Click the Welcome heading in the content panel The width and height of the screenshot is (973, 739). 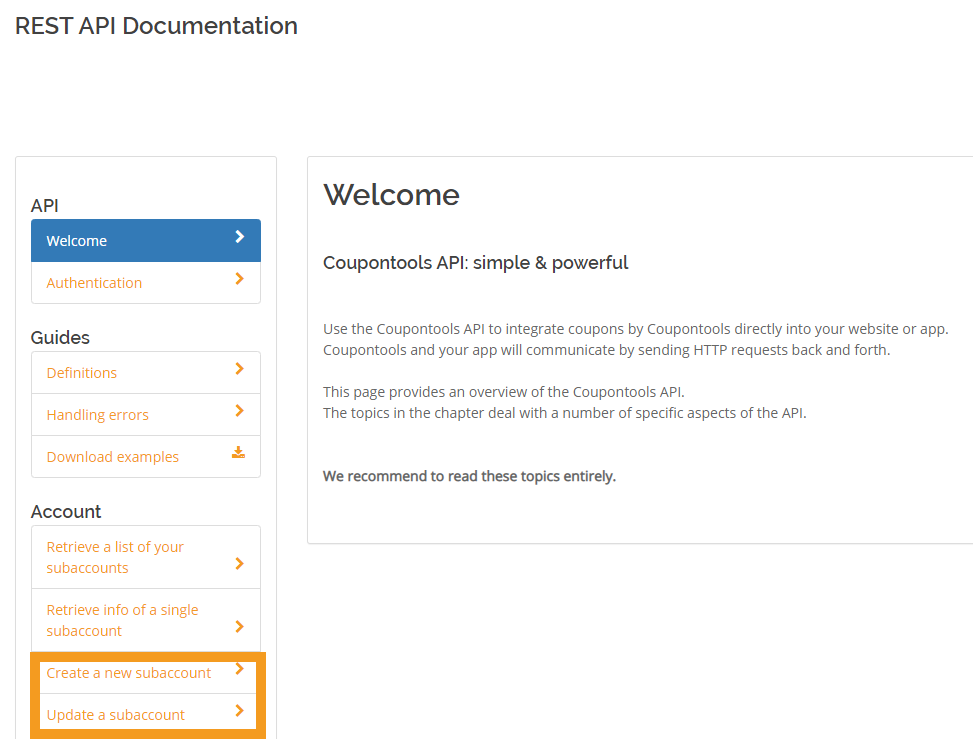click(391, 194)
